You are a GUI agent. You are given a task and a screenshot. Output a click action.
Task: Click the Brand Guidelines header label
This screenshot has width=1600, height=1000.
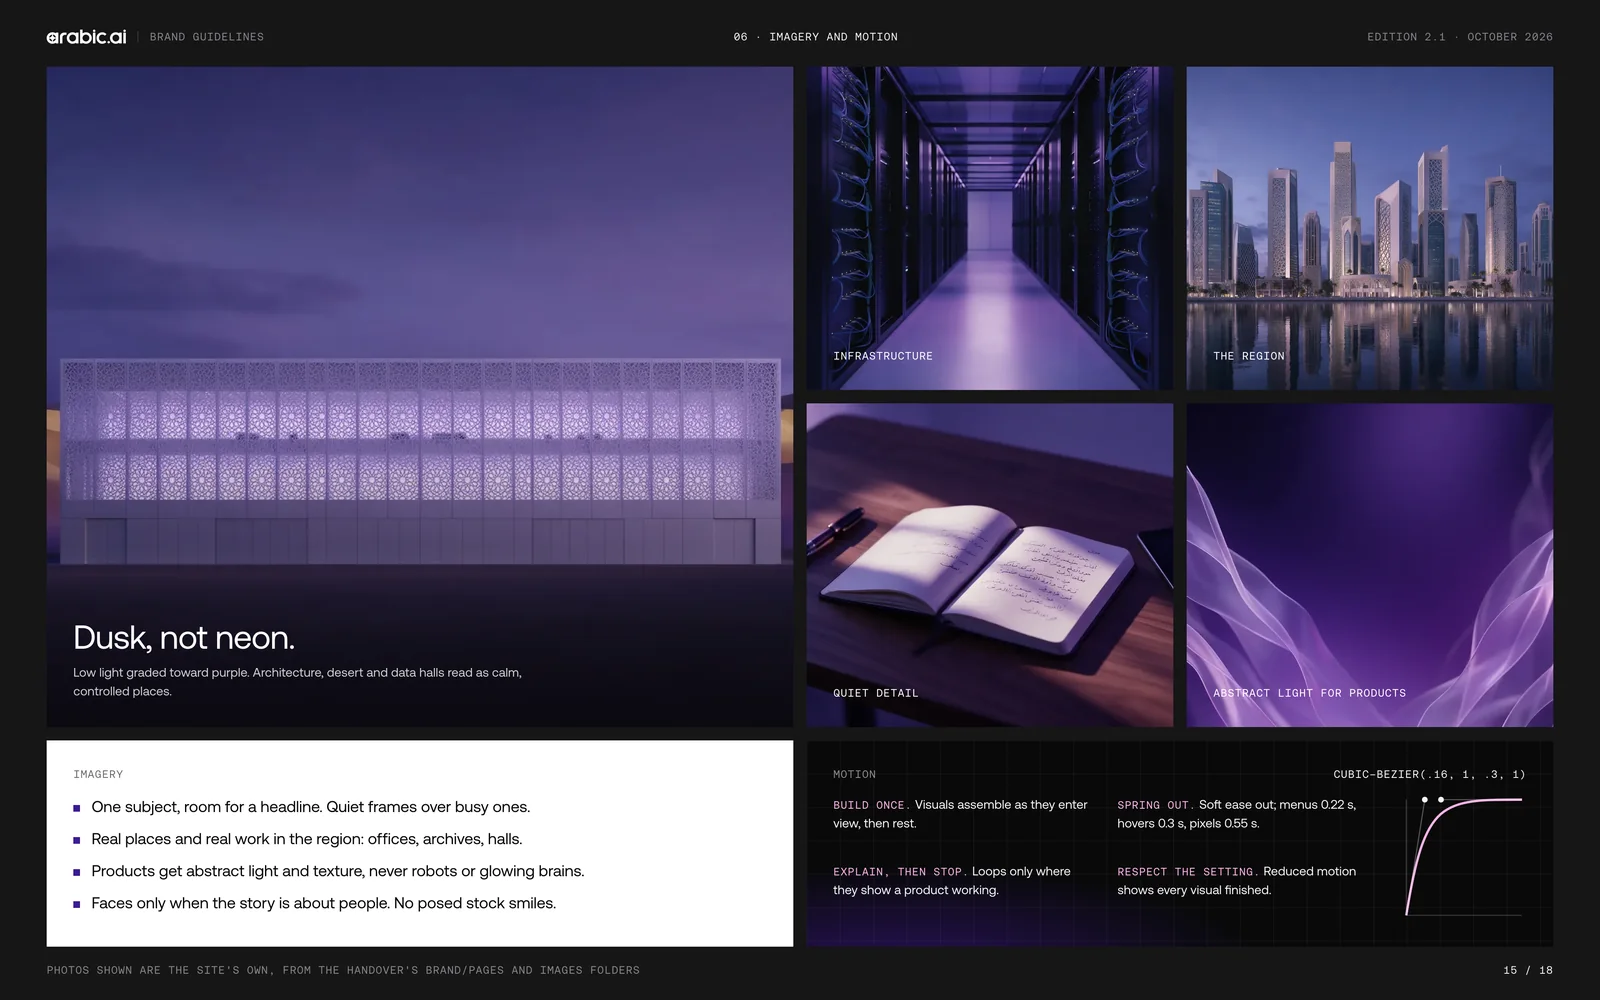point(207,37)
